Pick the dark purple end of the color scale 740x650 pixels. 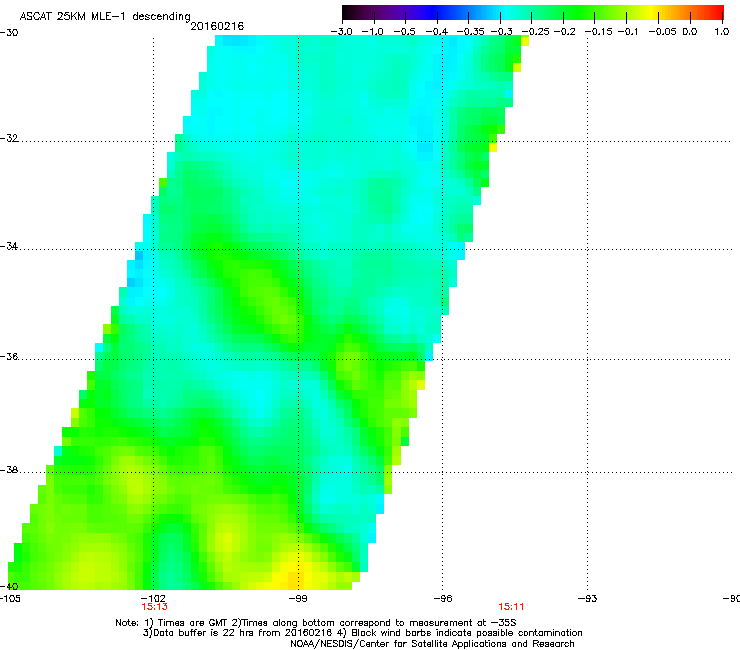(x=352, y=12)
